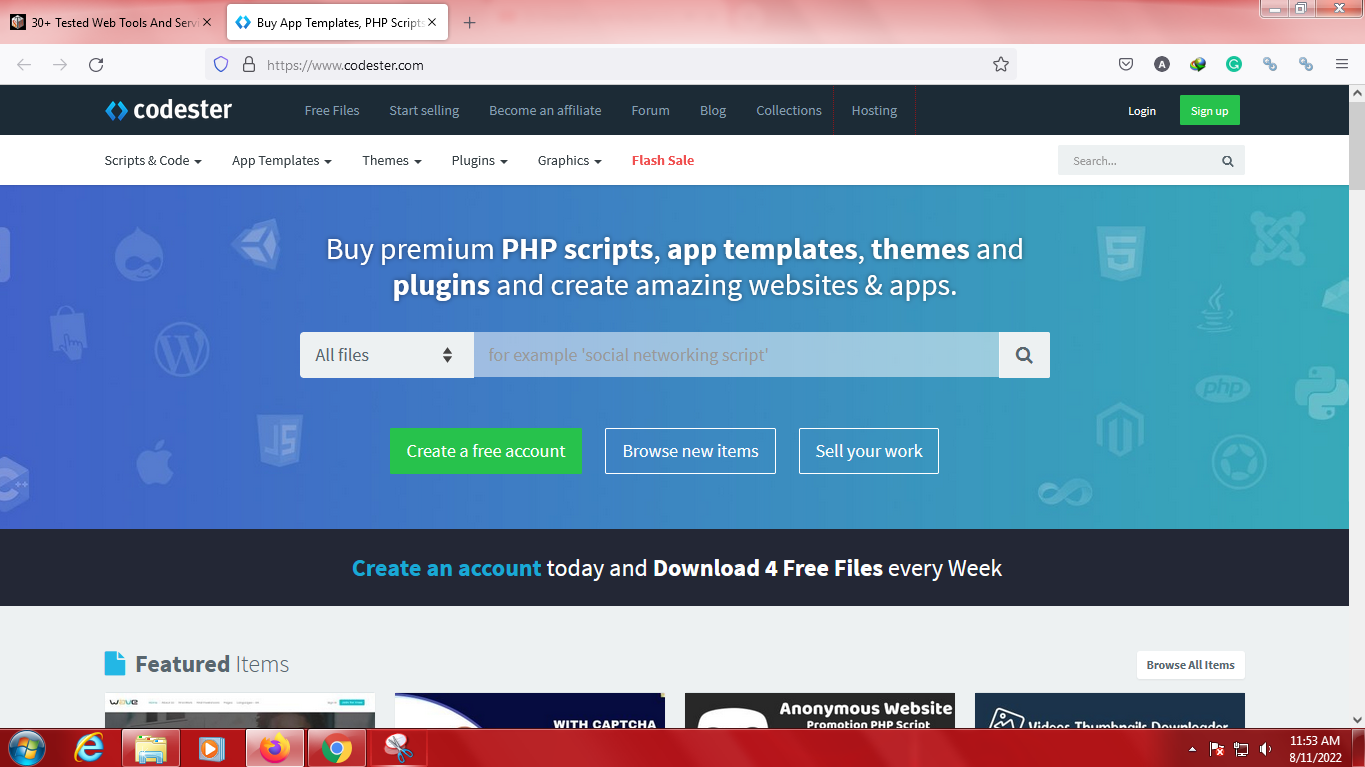Screen dimensions: 1365x767
Task: Open Become an affiliate link
Action: (x=545, y=110)
